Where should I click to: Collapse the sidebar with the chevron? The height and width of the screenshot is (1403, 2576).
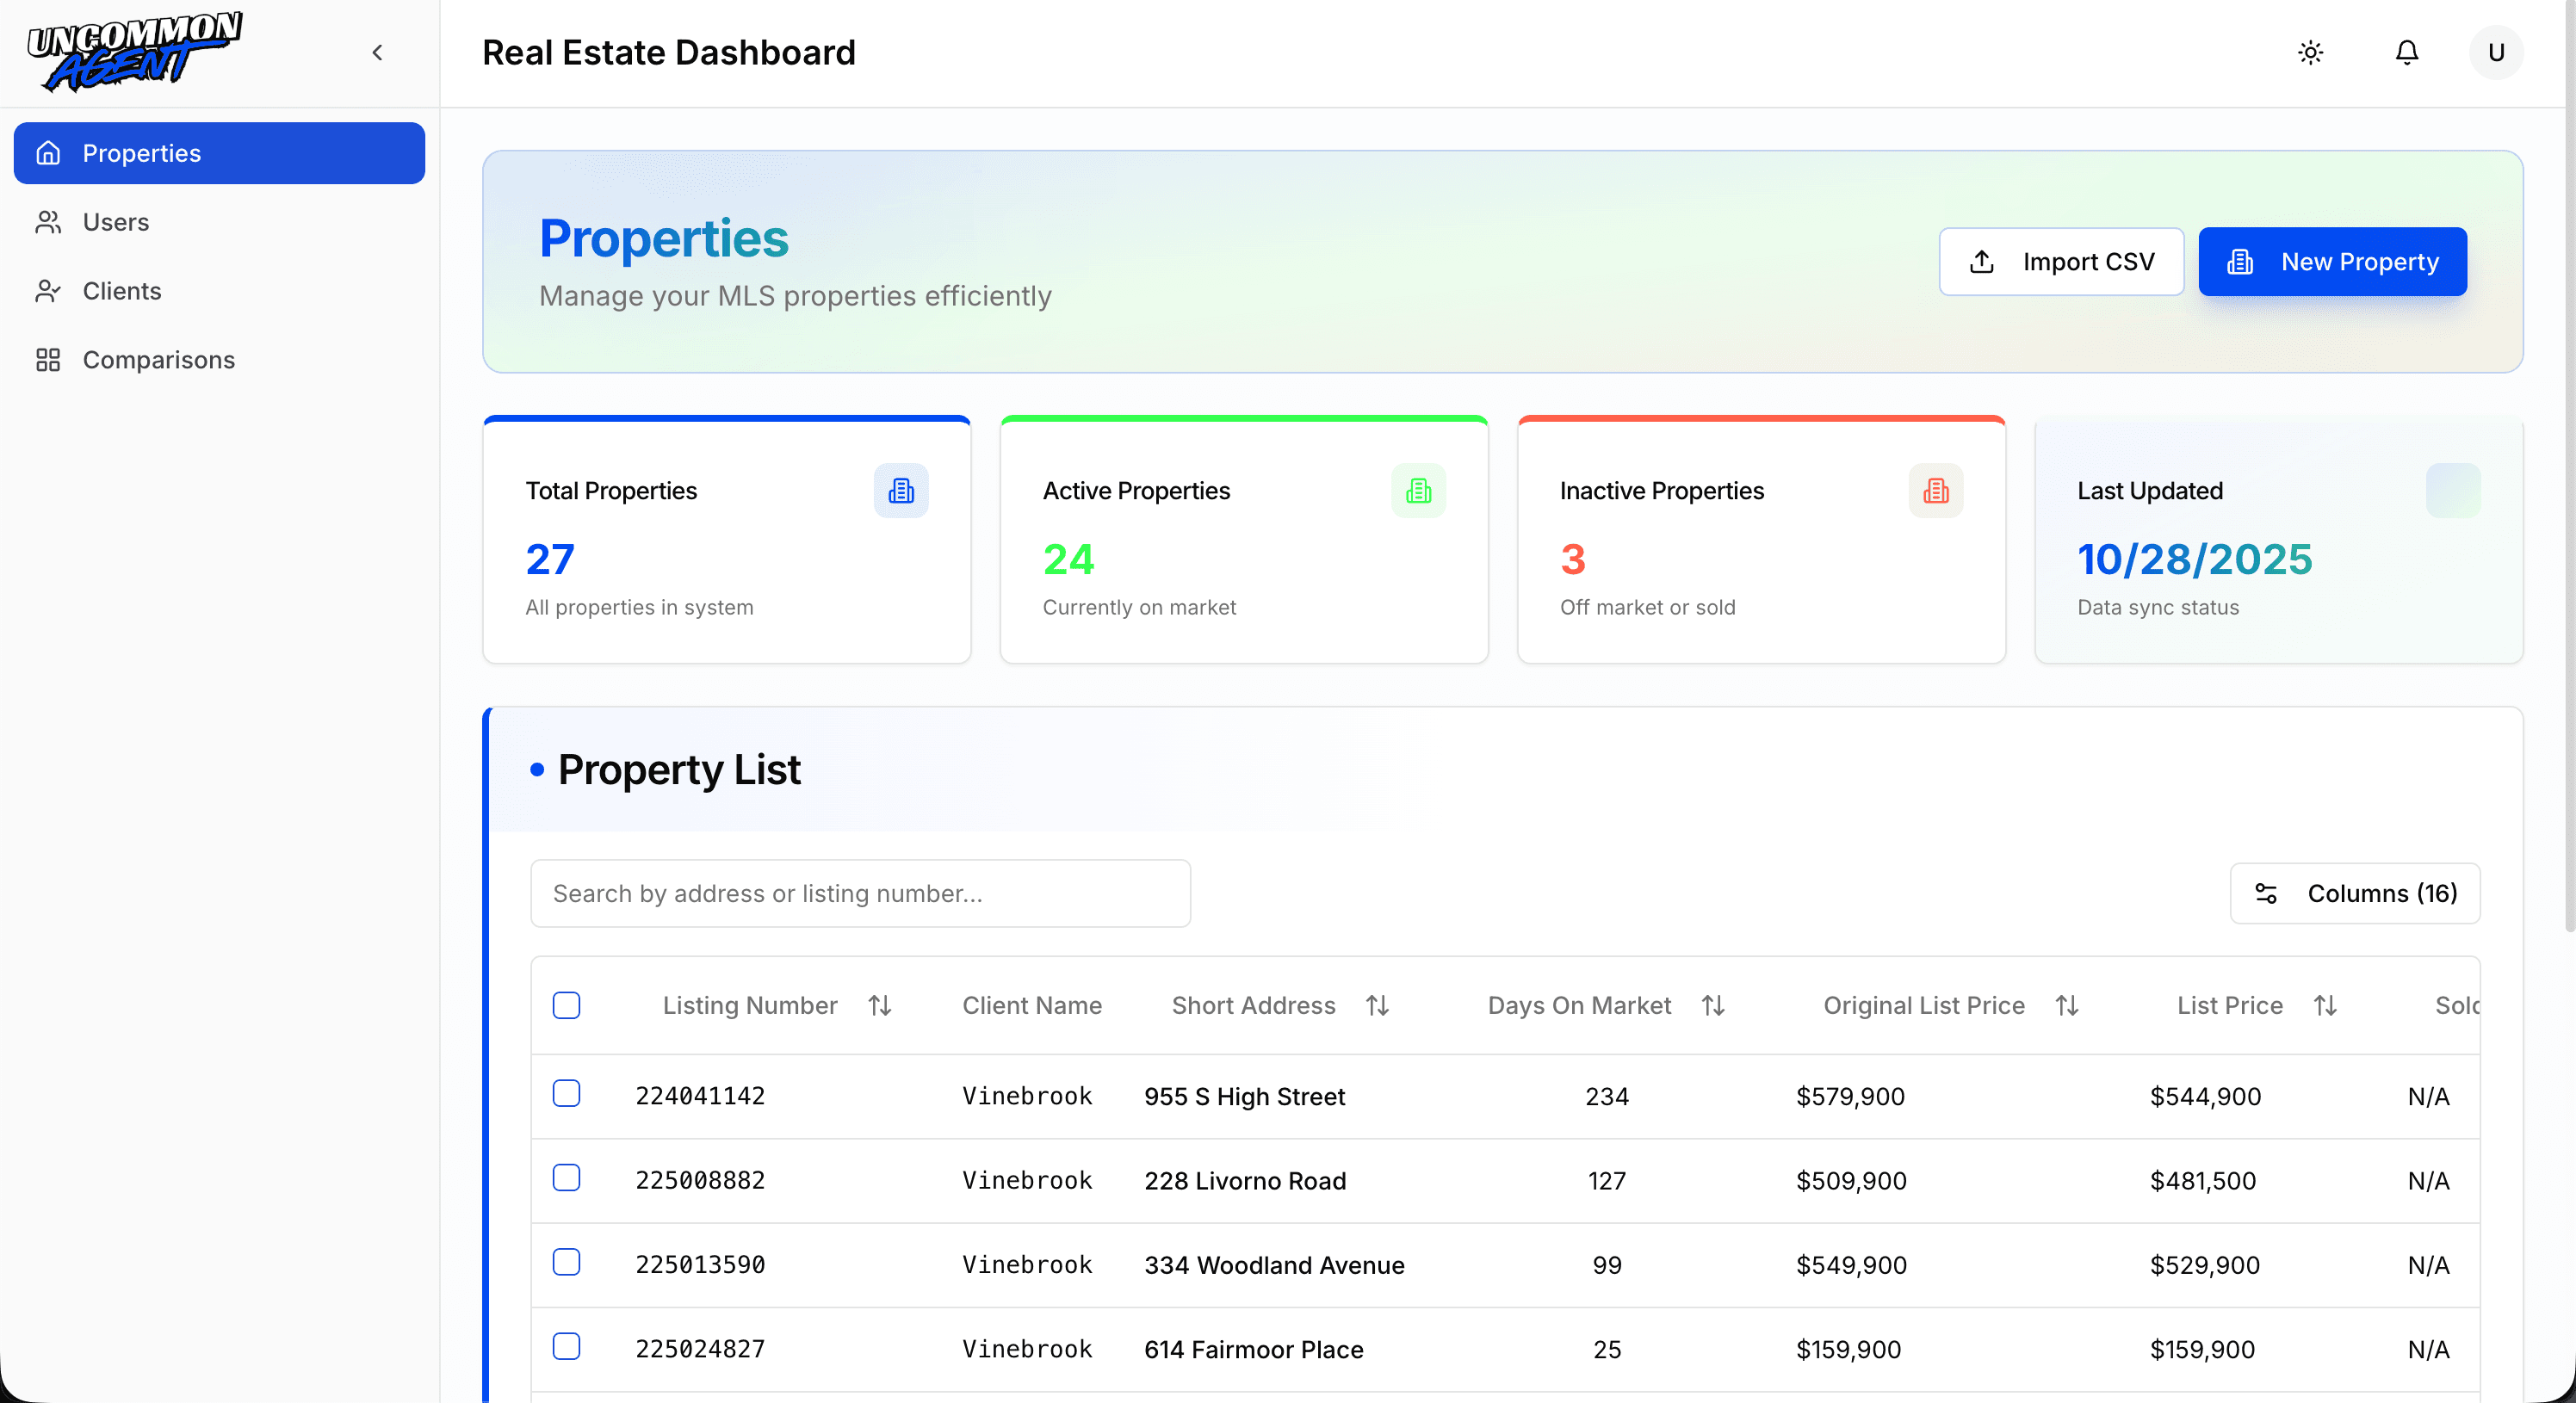coord(377,52)
